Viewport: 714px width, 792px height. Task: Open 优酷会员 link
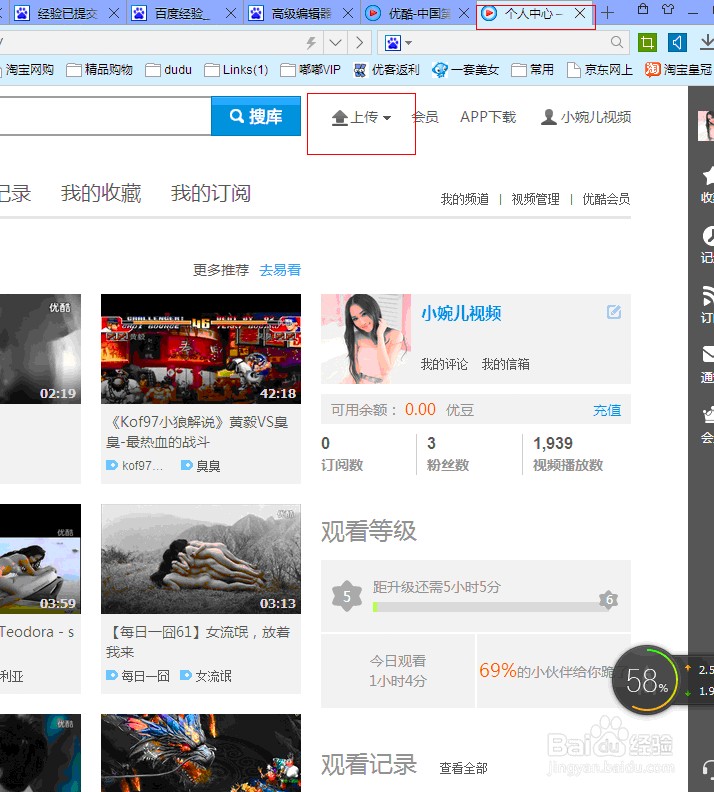606,200
